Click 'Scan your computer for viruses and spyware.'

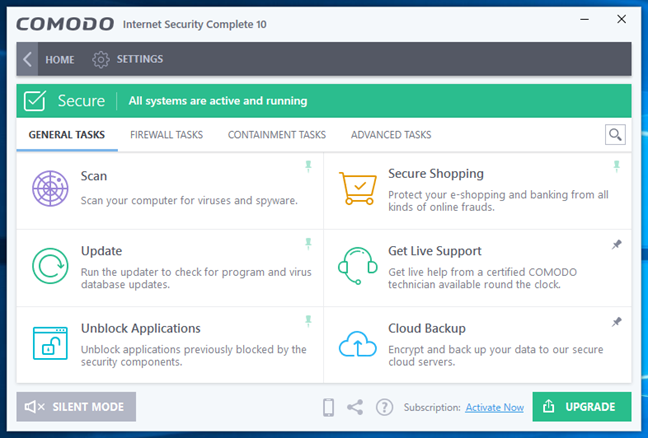click(189, 200)
